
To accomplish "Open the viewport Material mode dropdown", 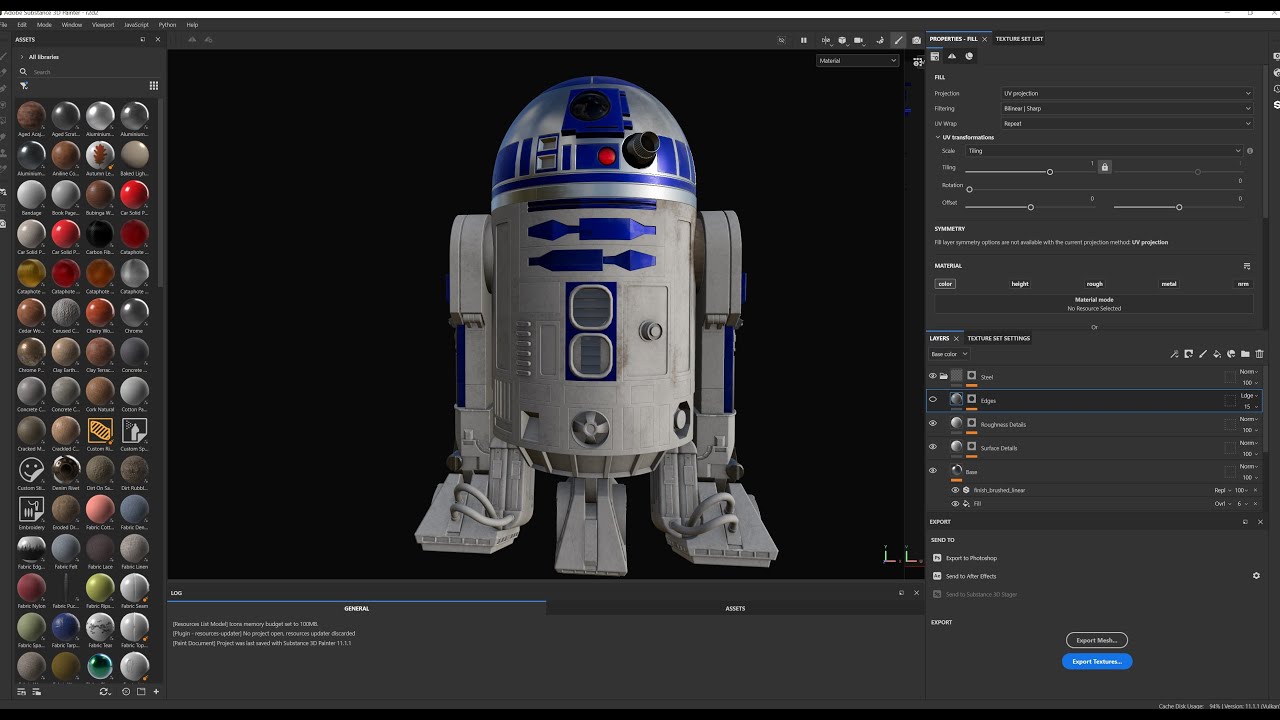I will pos(858,61).
